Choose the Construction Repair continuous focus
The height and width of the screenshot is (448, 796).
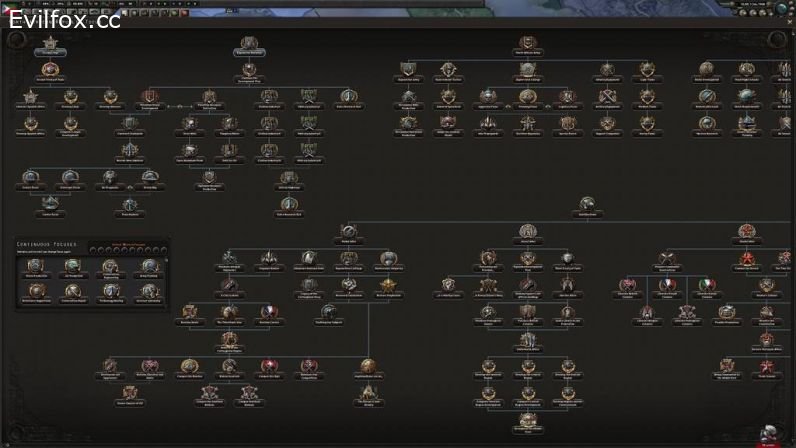point(73,292)
